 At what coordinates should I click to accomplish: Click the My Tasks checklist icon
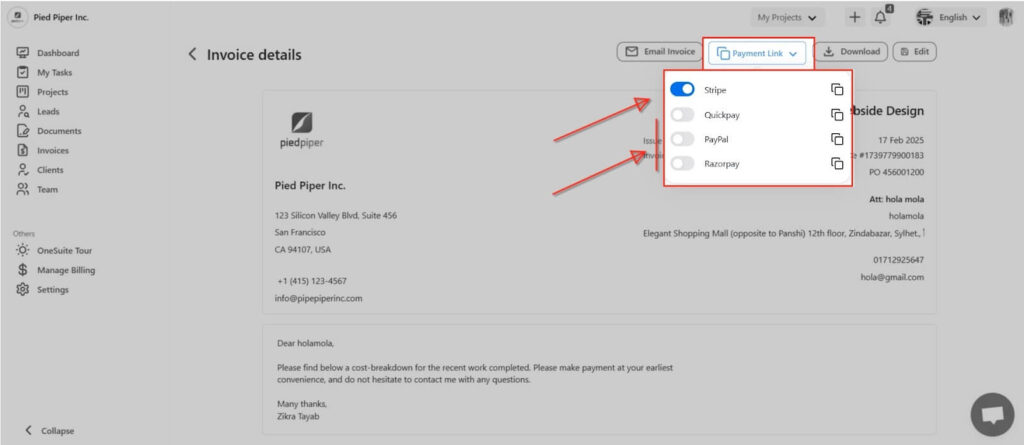tap(23, 73)
